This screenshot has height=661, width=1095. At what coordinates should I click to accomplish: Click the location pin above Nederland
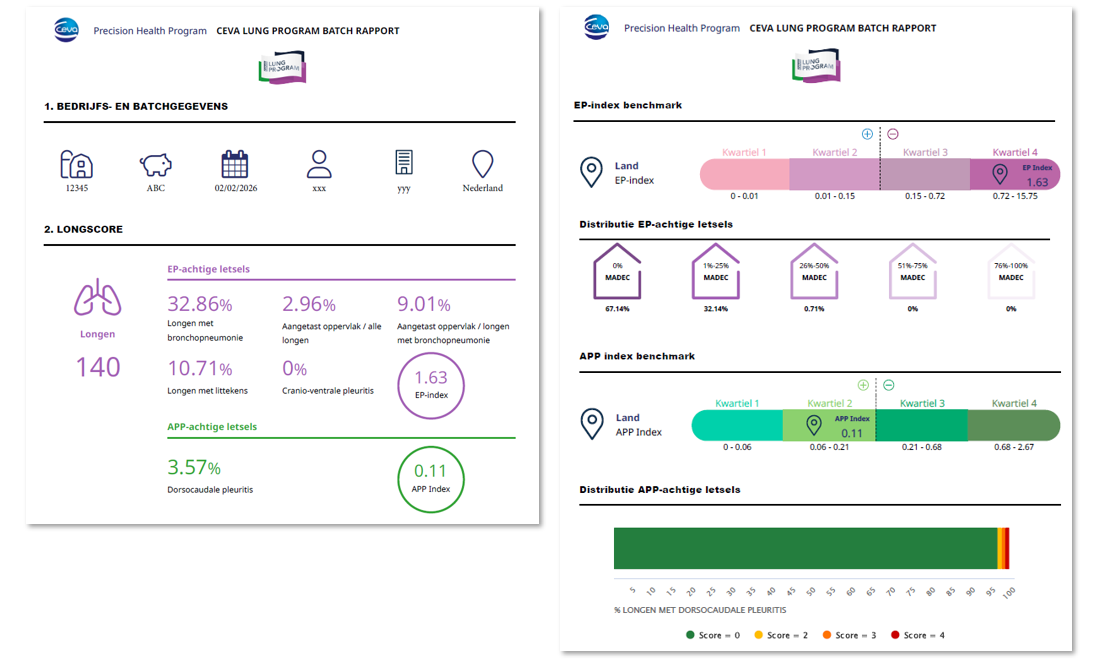pos(482,164)
